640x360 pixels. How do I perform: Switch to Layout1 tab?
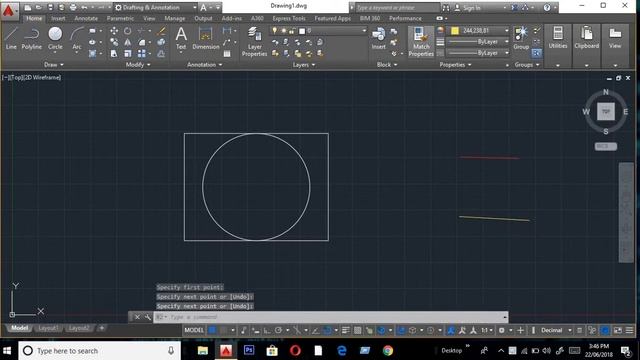[x=48, y=328]
